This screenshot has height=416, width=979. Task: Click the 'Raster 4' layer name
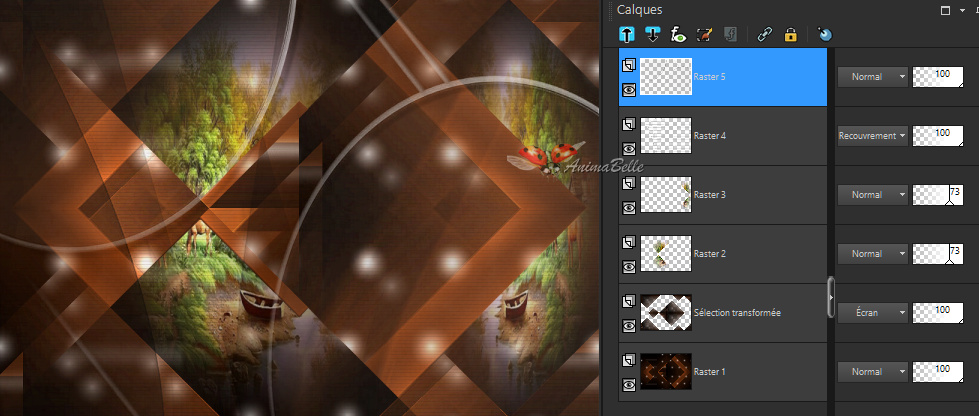pos(709,136)
